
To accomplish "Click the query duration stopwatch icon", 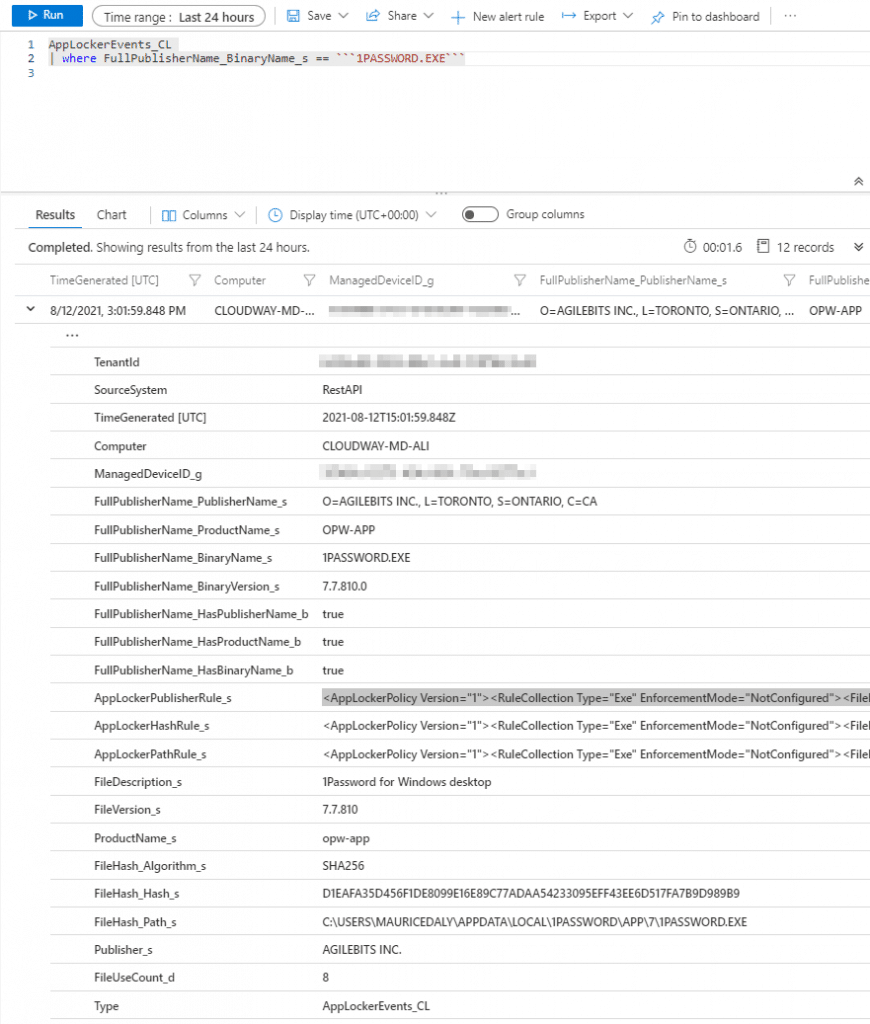I will (x=690, y=247).
